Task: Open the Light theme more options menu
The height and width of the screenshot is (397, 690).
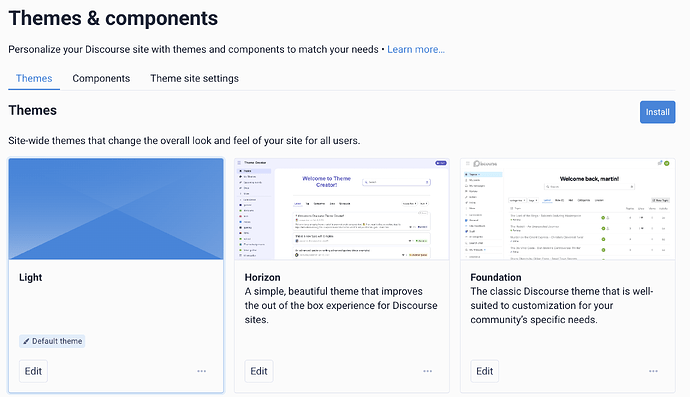Action: (x=202, y=371)
